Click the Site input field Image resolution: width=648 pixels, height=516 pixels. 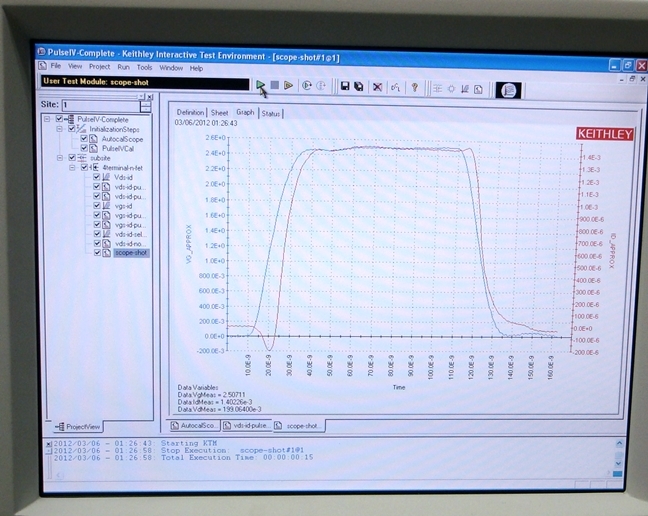click(x=102, y=106)
